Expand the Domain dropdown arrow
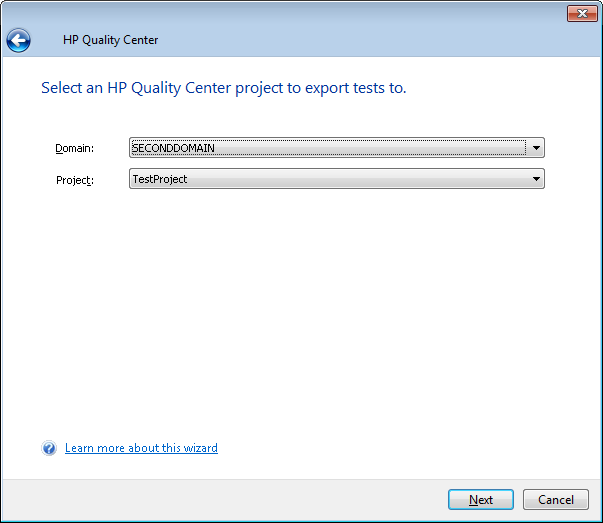 pyautogui.click(x=536, y=148)
